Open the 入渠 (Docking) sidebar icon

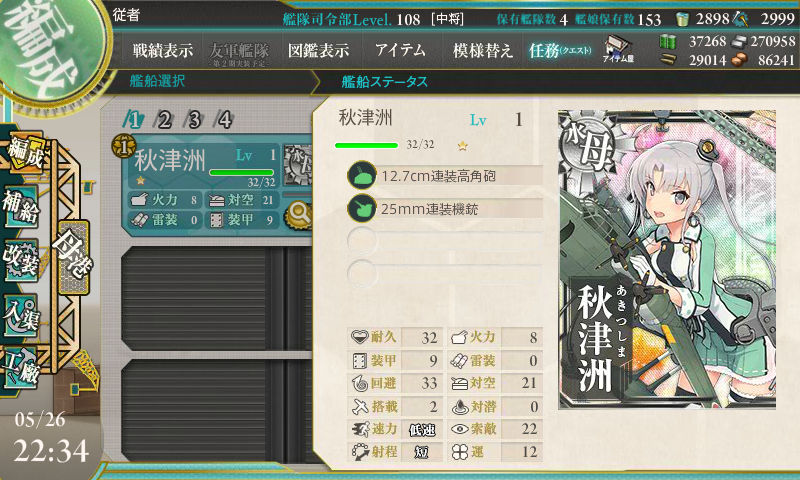[21, 316]
